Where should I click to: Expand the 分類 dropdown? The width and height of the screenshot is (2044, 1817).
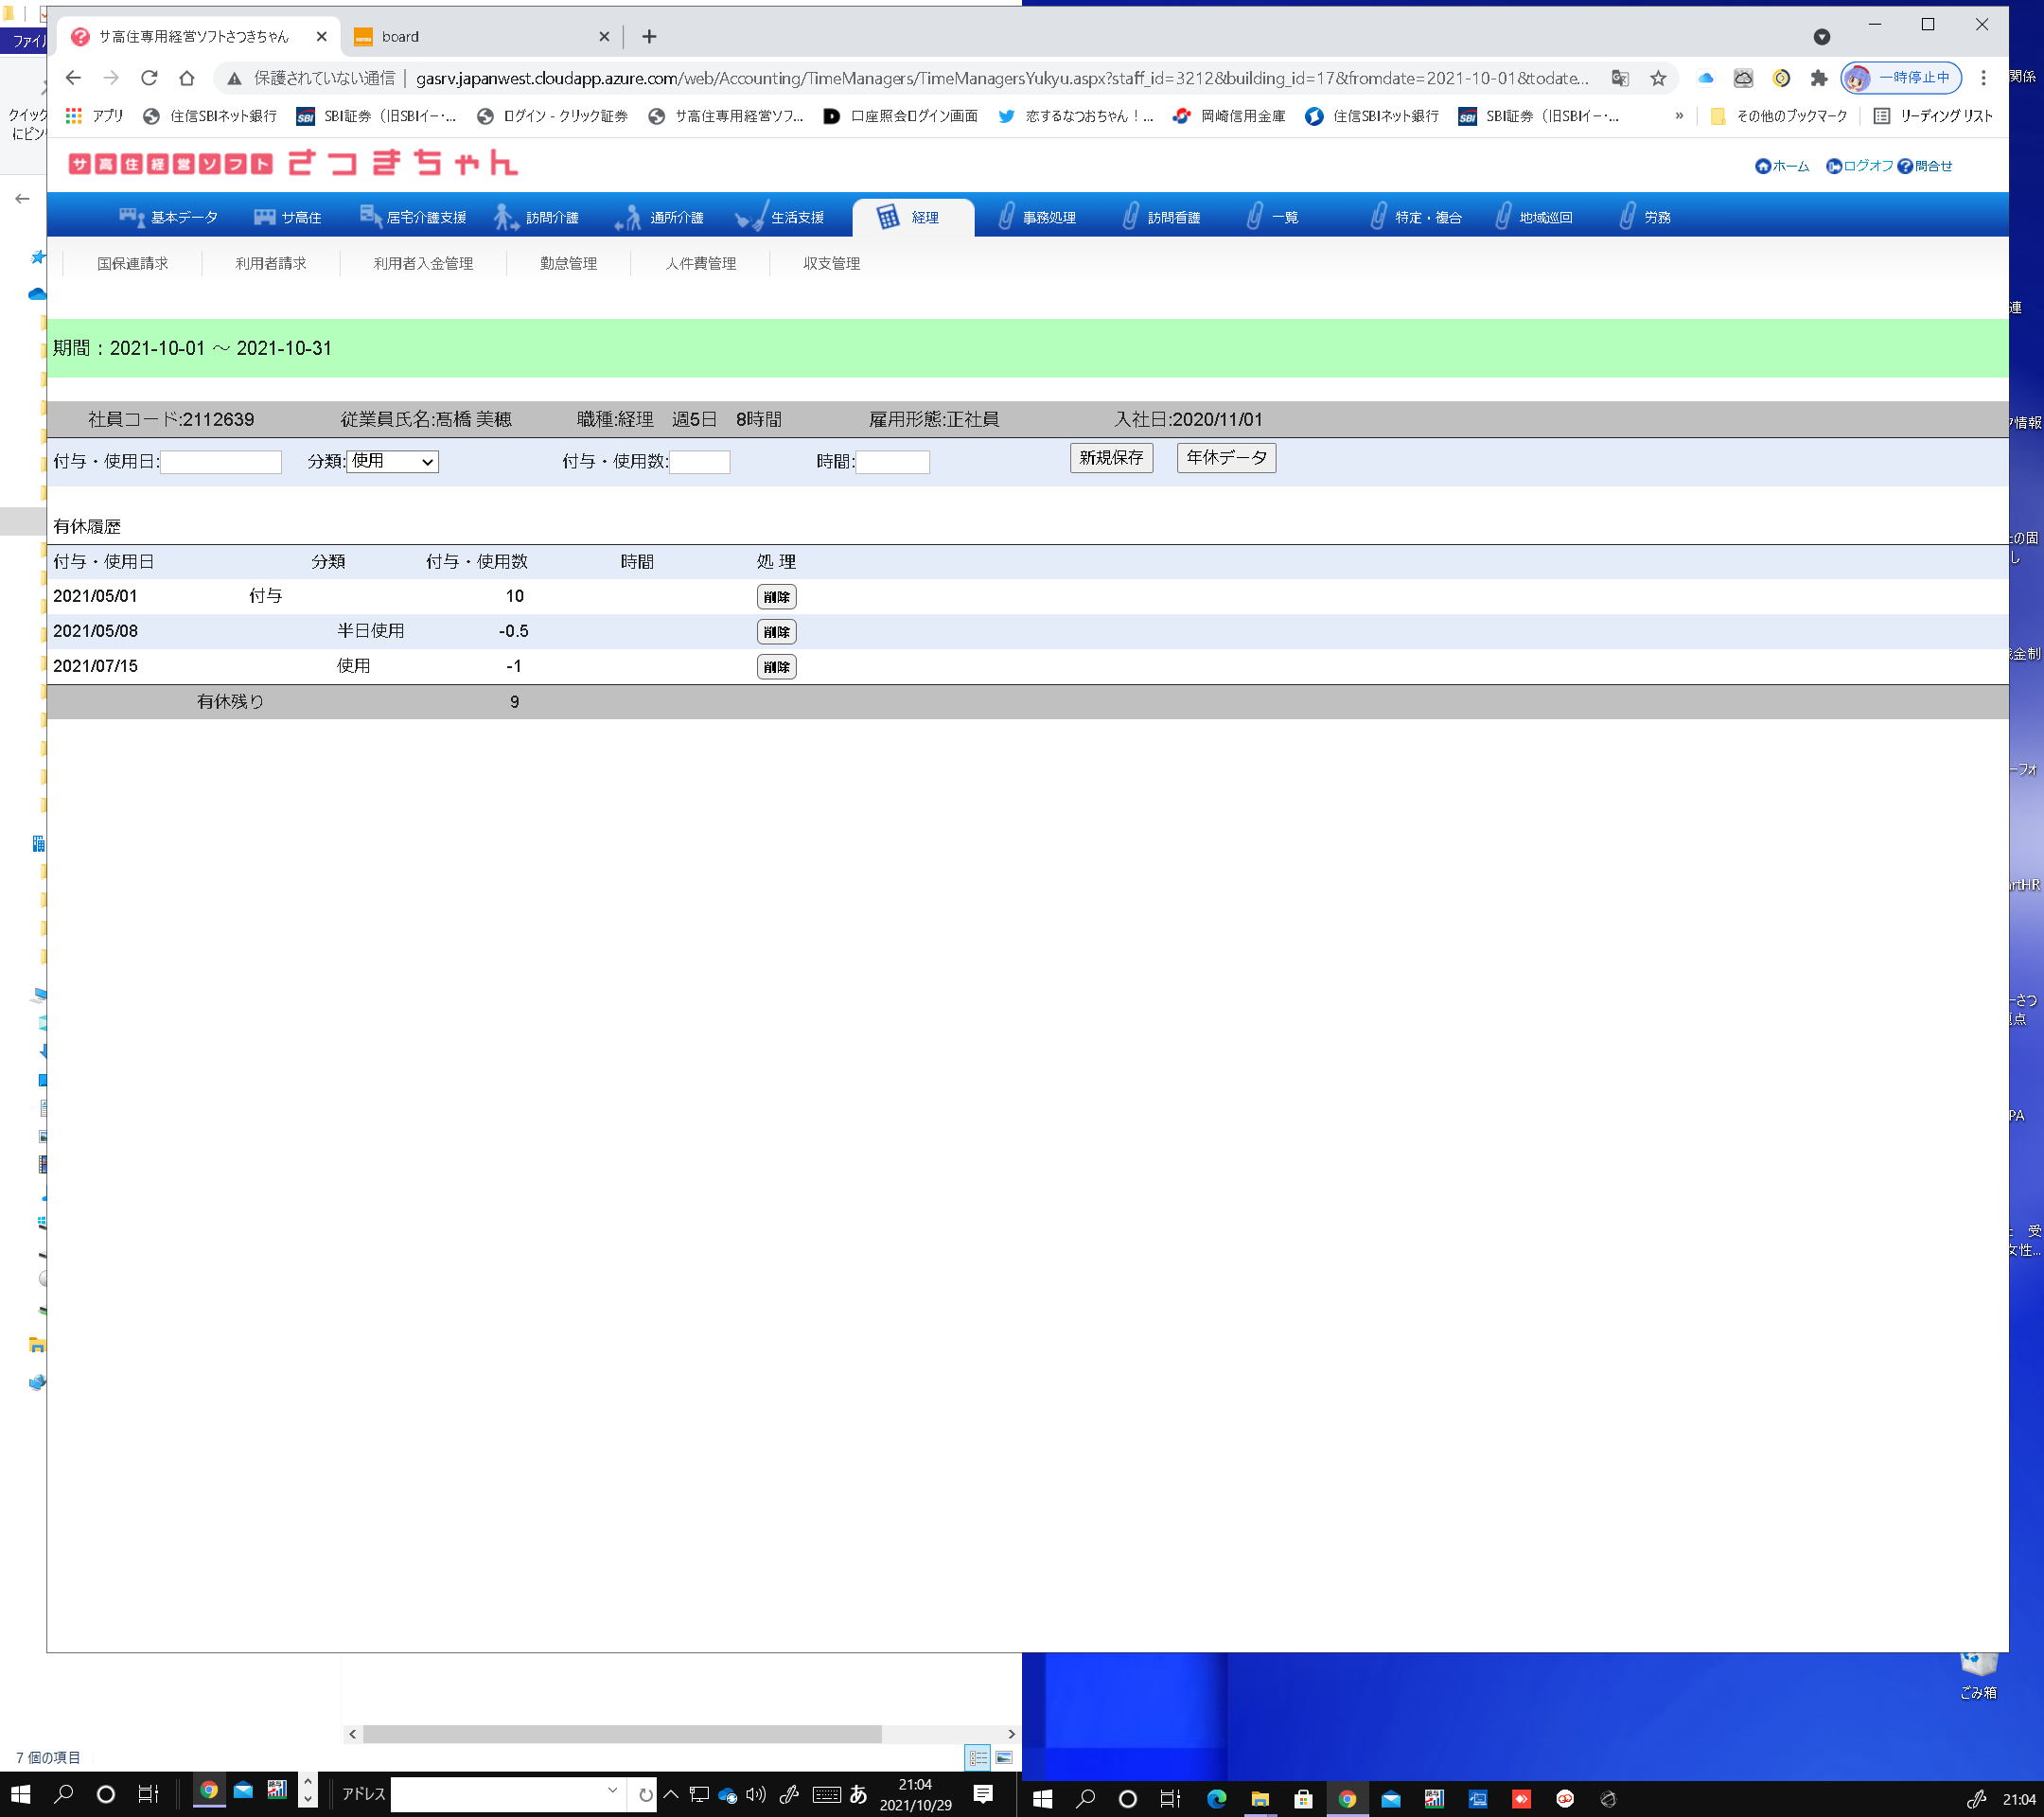pos(392,461)
